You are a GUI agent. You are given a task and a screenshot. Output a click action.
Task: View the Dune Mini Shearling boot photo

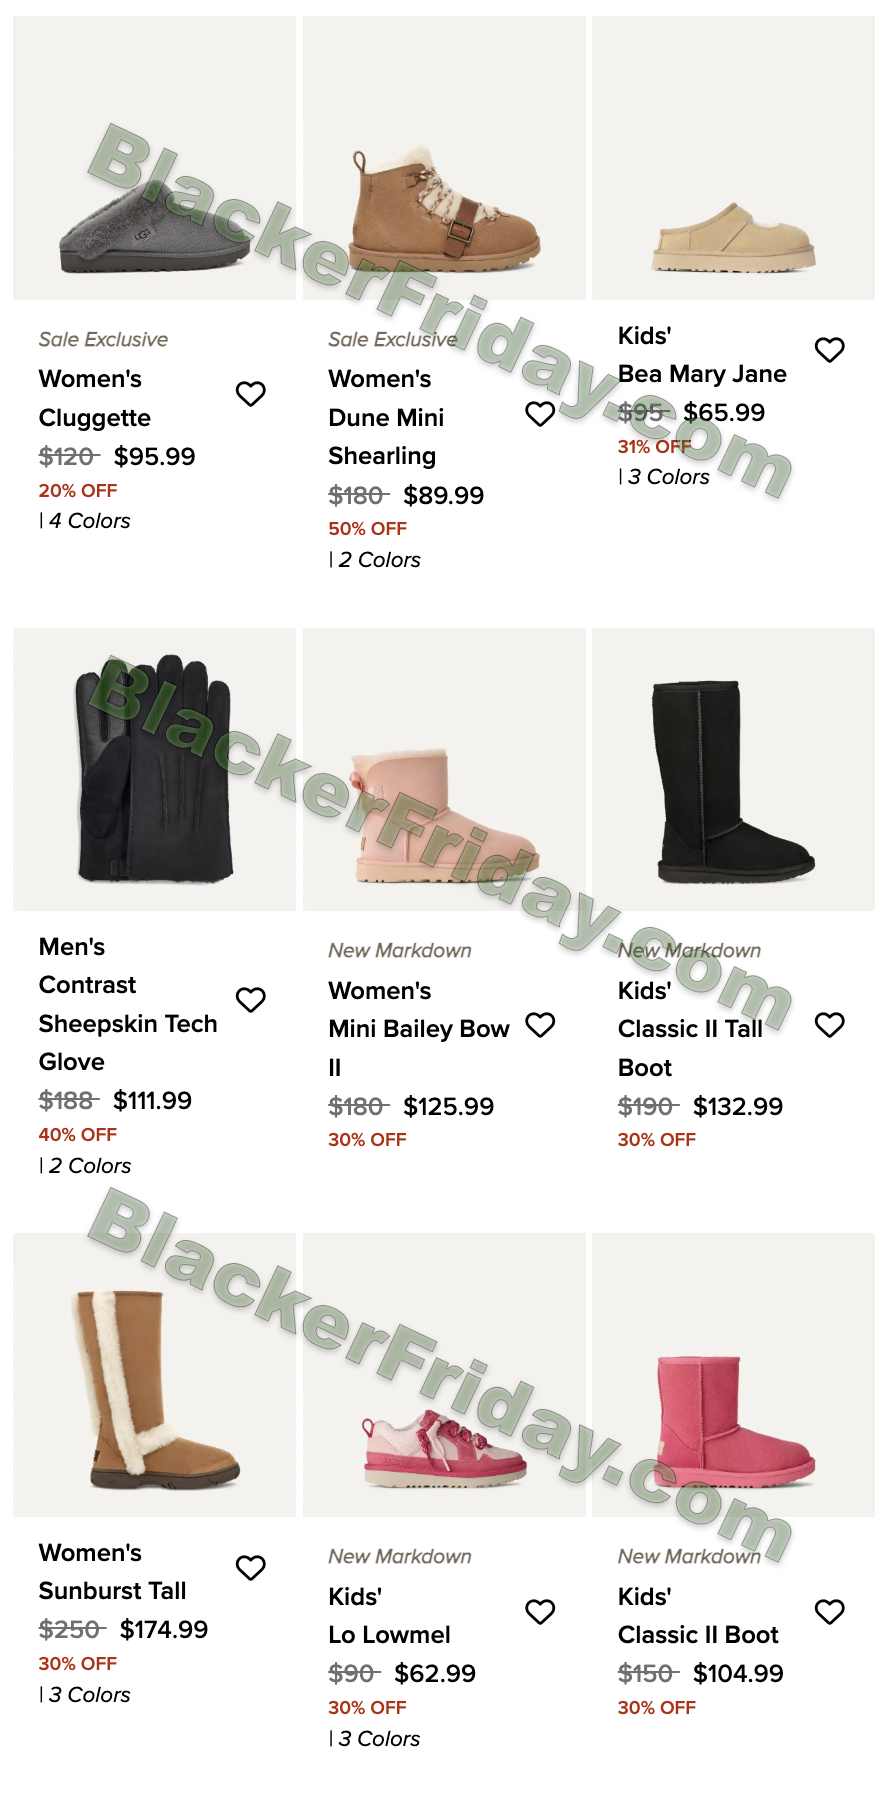(444, 158)
